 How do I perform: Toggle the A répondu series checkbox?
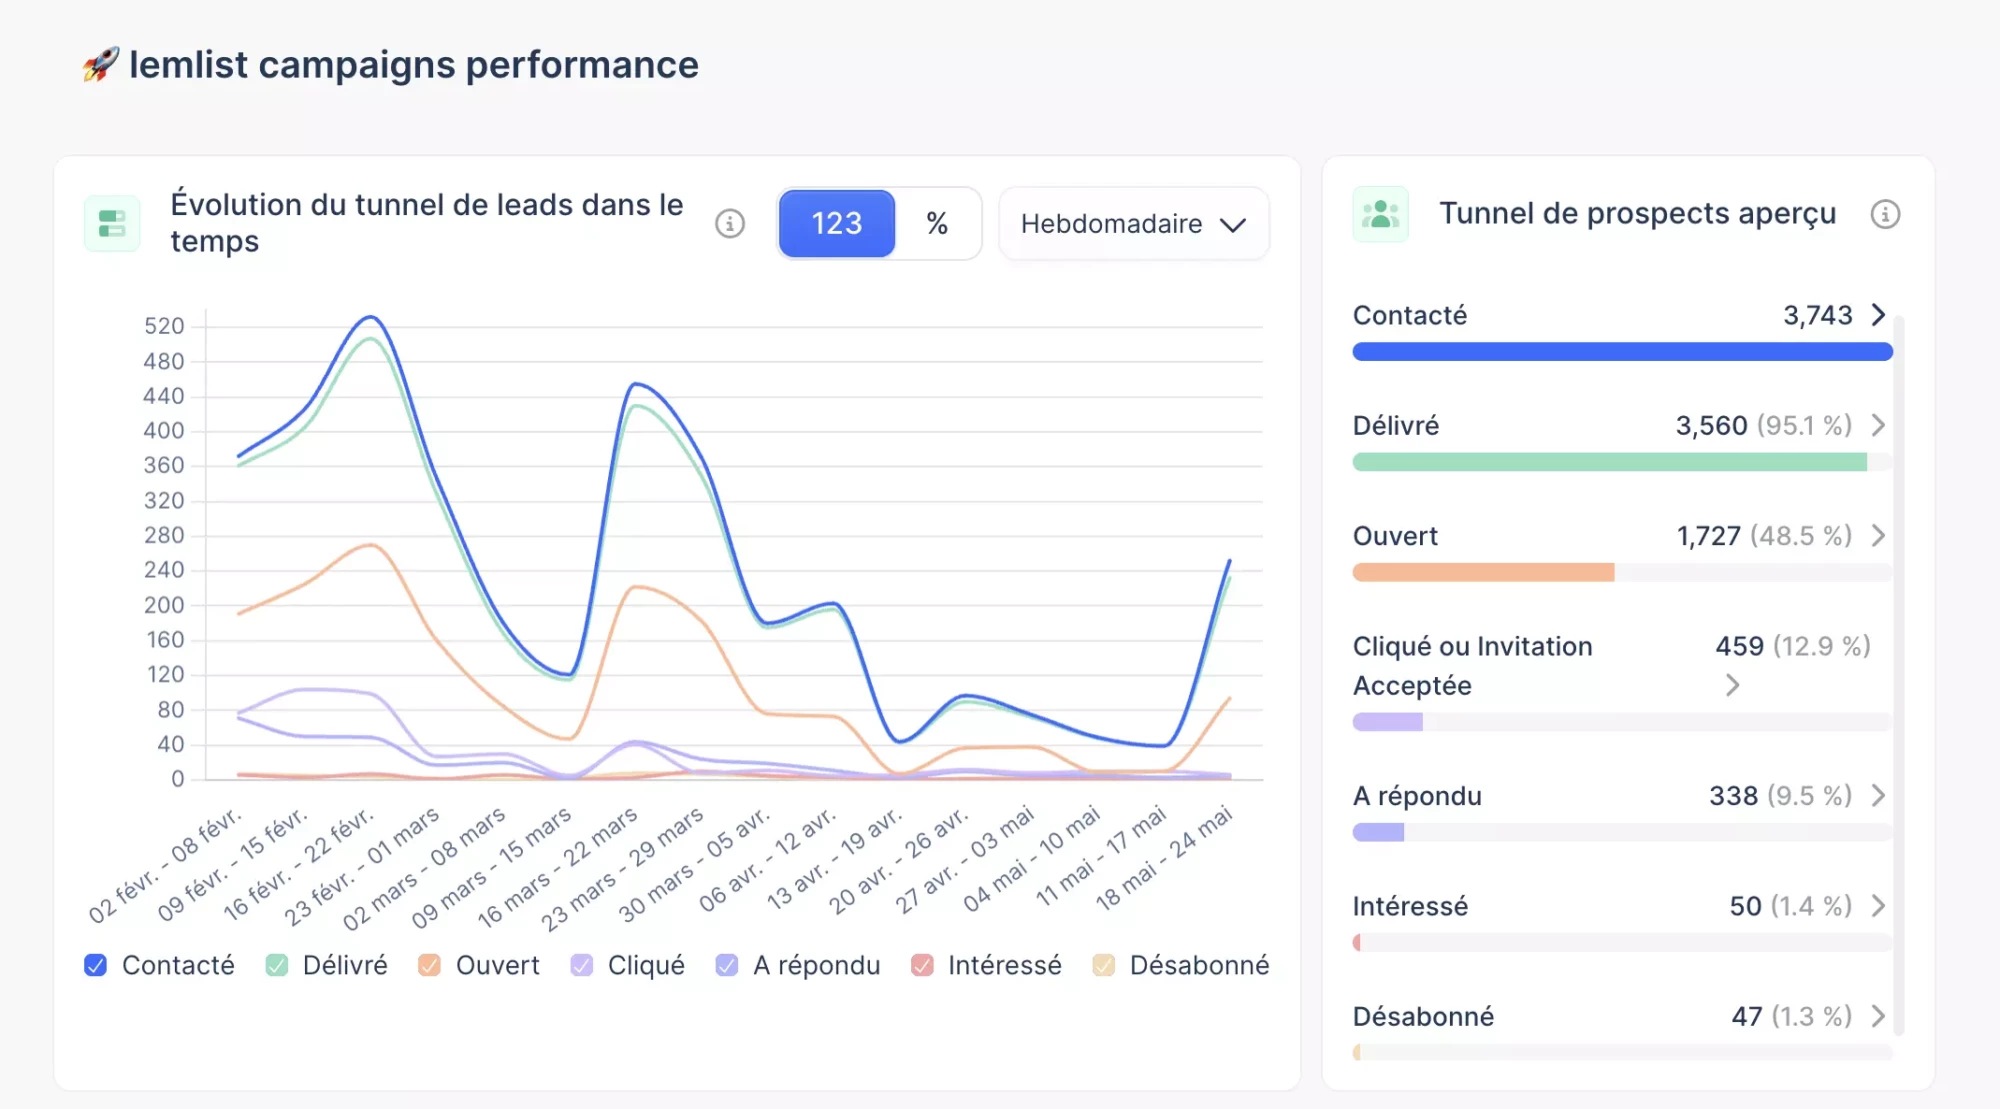click(727, 965)
